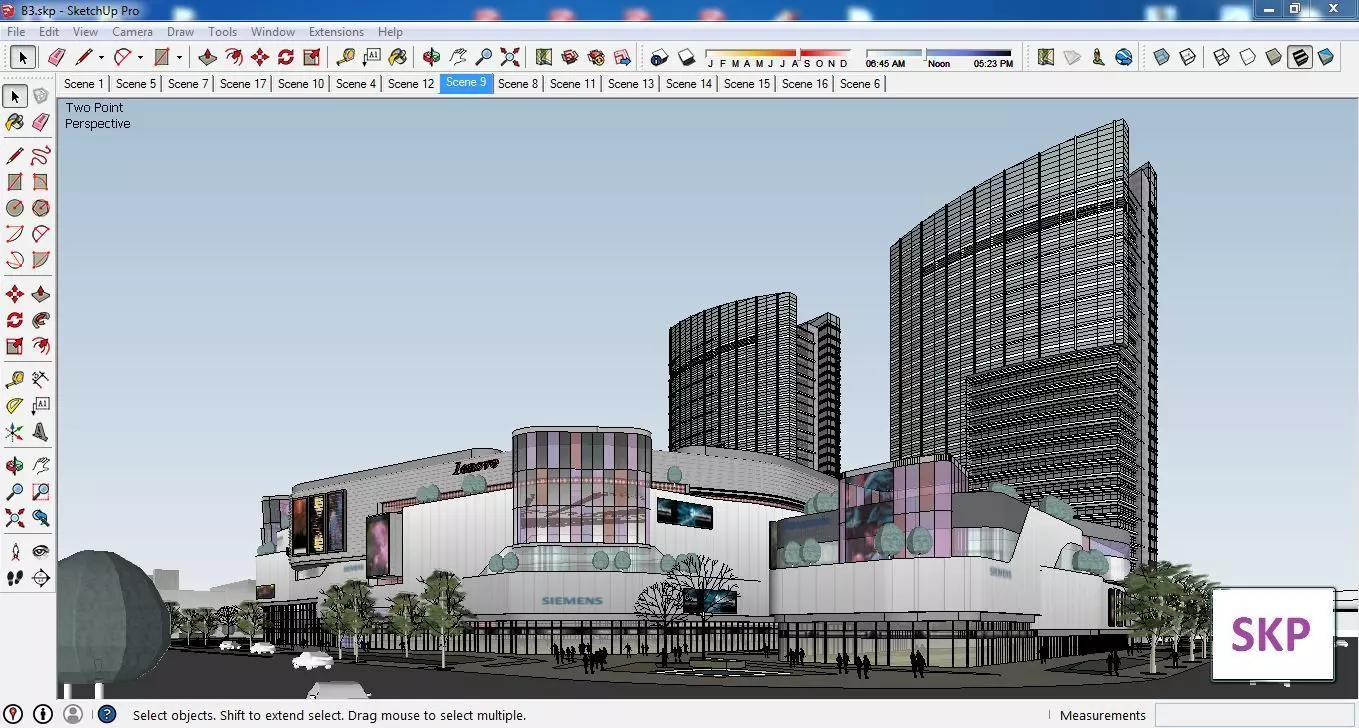The image size is (1359, 728).
Task: Select the Section Plane tool
Action: click(40, 577)
